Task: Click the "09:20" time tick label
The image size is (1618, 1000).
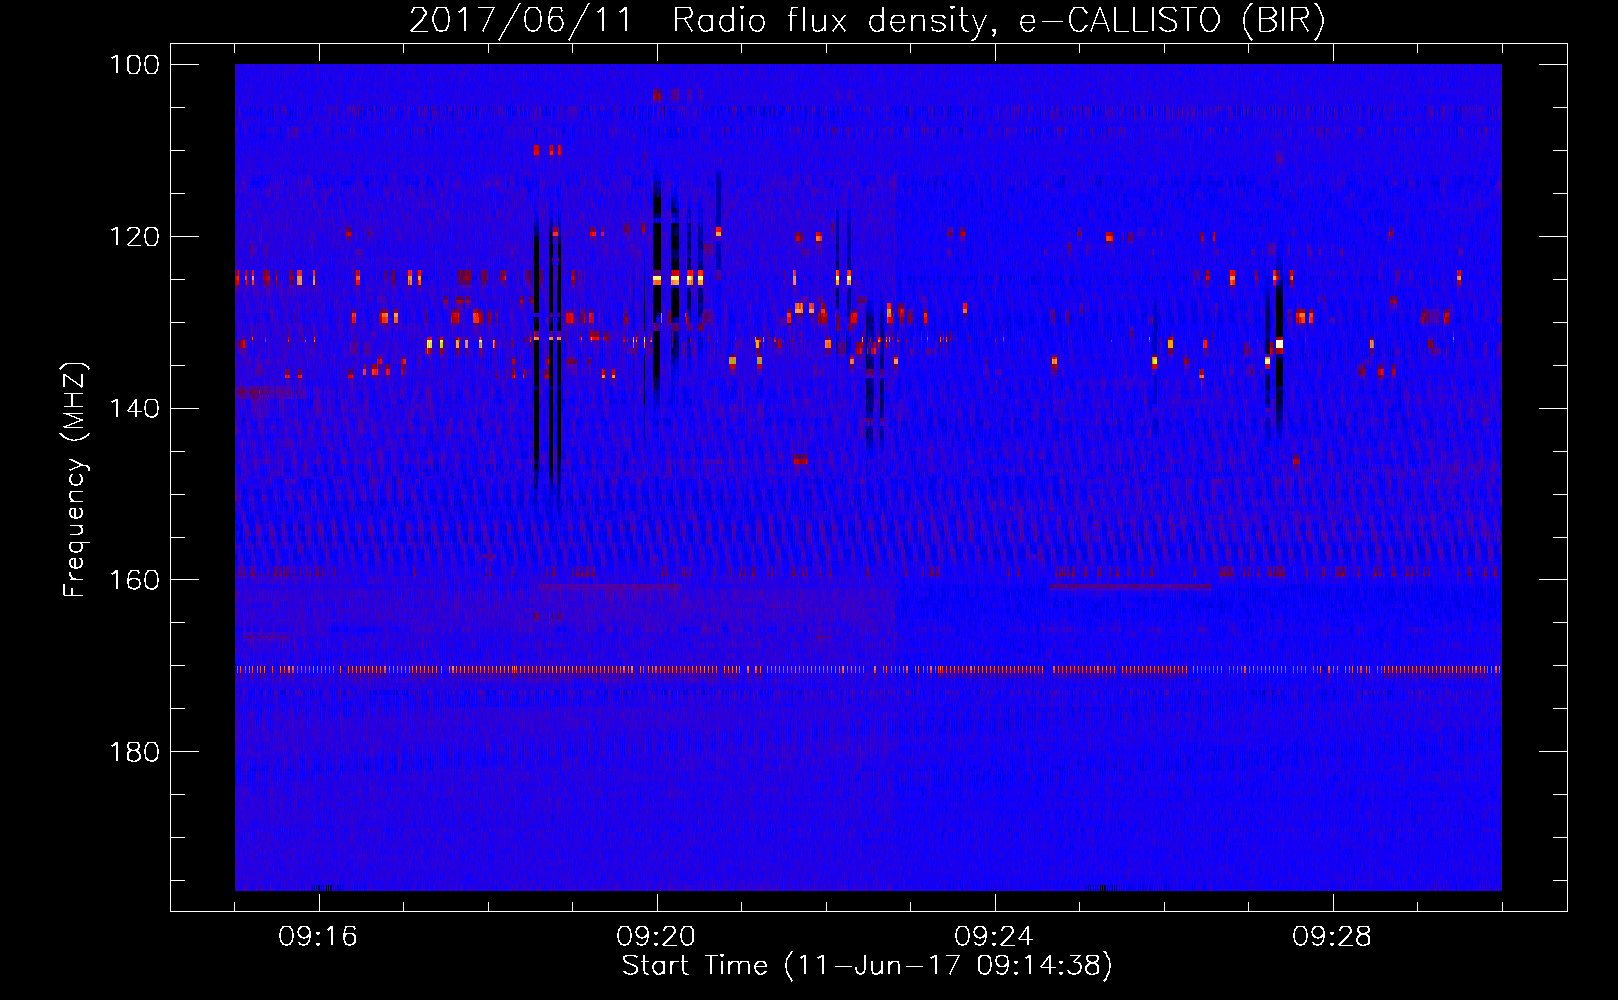Action: pyautogui.click(x=656, y=937)
